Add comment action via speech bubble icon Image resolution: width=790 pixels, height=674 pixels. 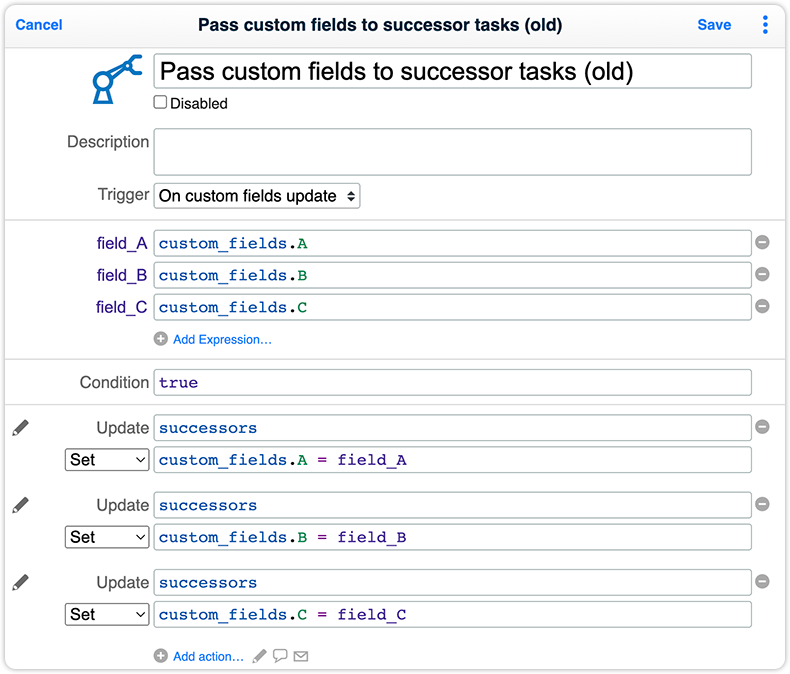[x=280, y=656]
